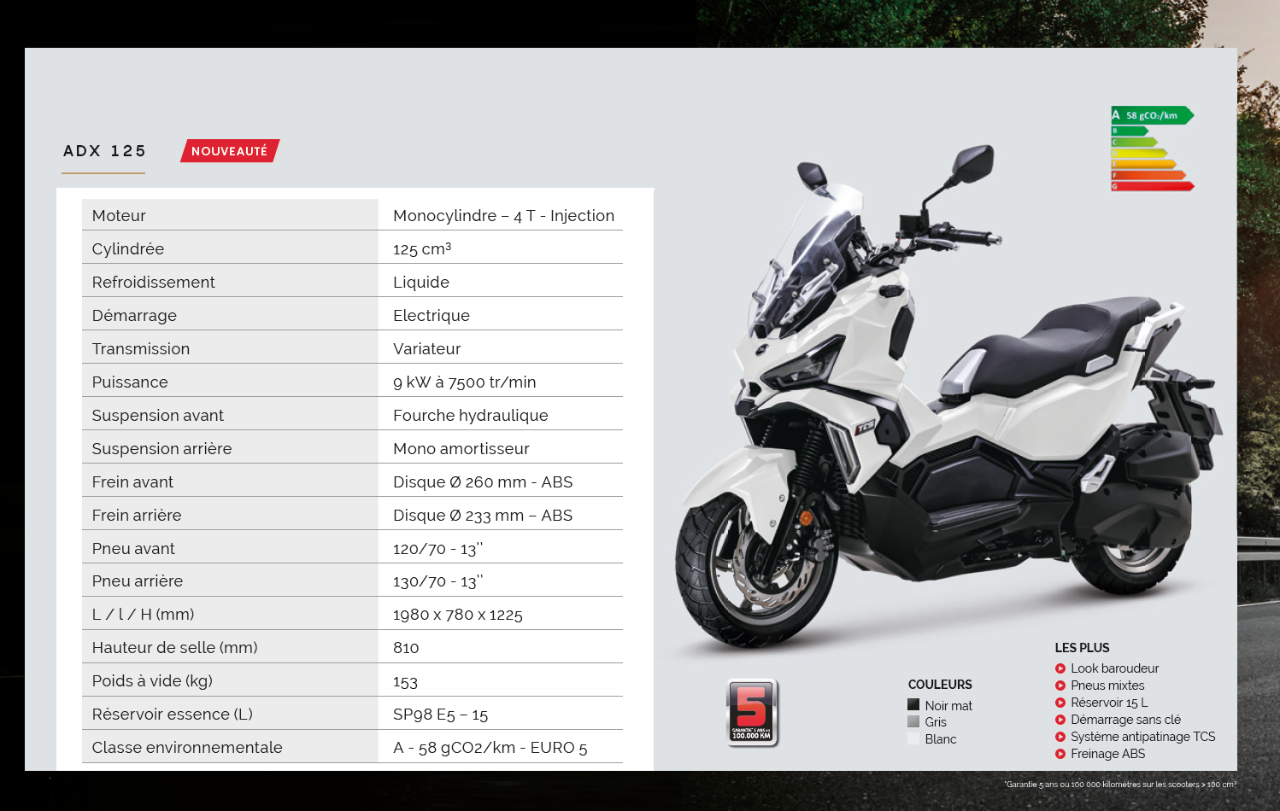Viewport: 1280px width, 811px height.
Task: Click the Refroidissement row label
Action: click(x=153, y=282)
